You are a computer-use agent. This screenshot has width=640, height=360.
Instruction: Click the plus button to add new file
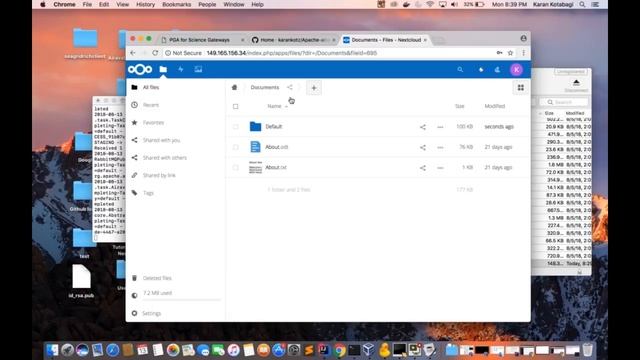click(314, 88)
